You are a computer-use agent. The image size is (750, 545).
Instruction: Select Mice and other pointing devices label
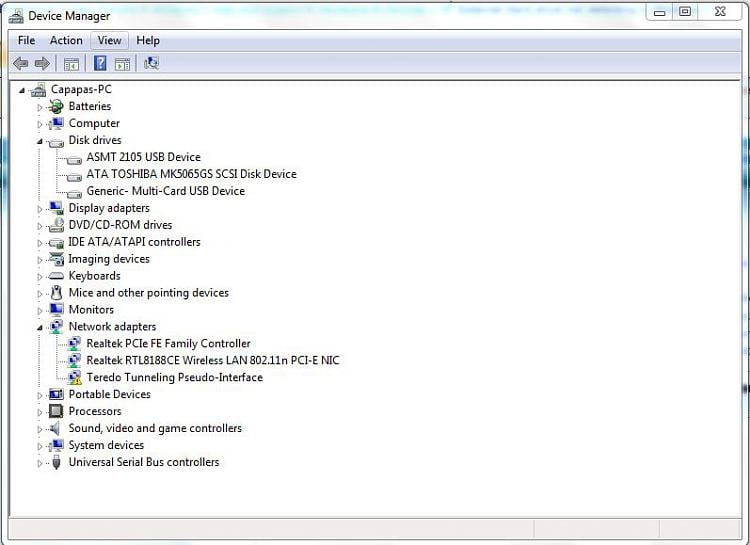point(149,293)
